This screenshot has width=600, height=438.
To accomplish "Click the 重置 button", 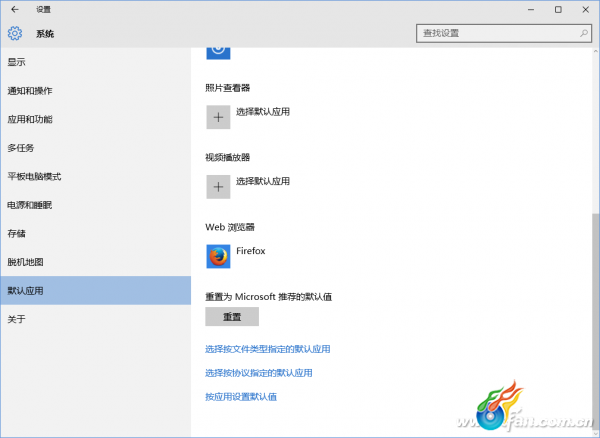I will point(232,316).
